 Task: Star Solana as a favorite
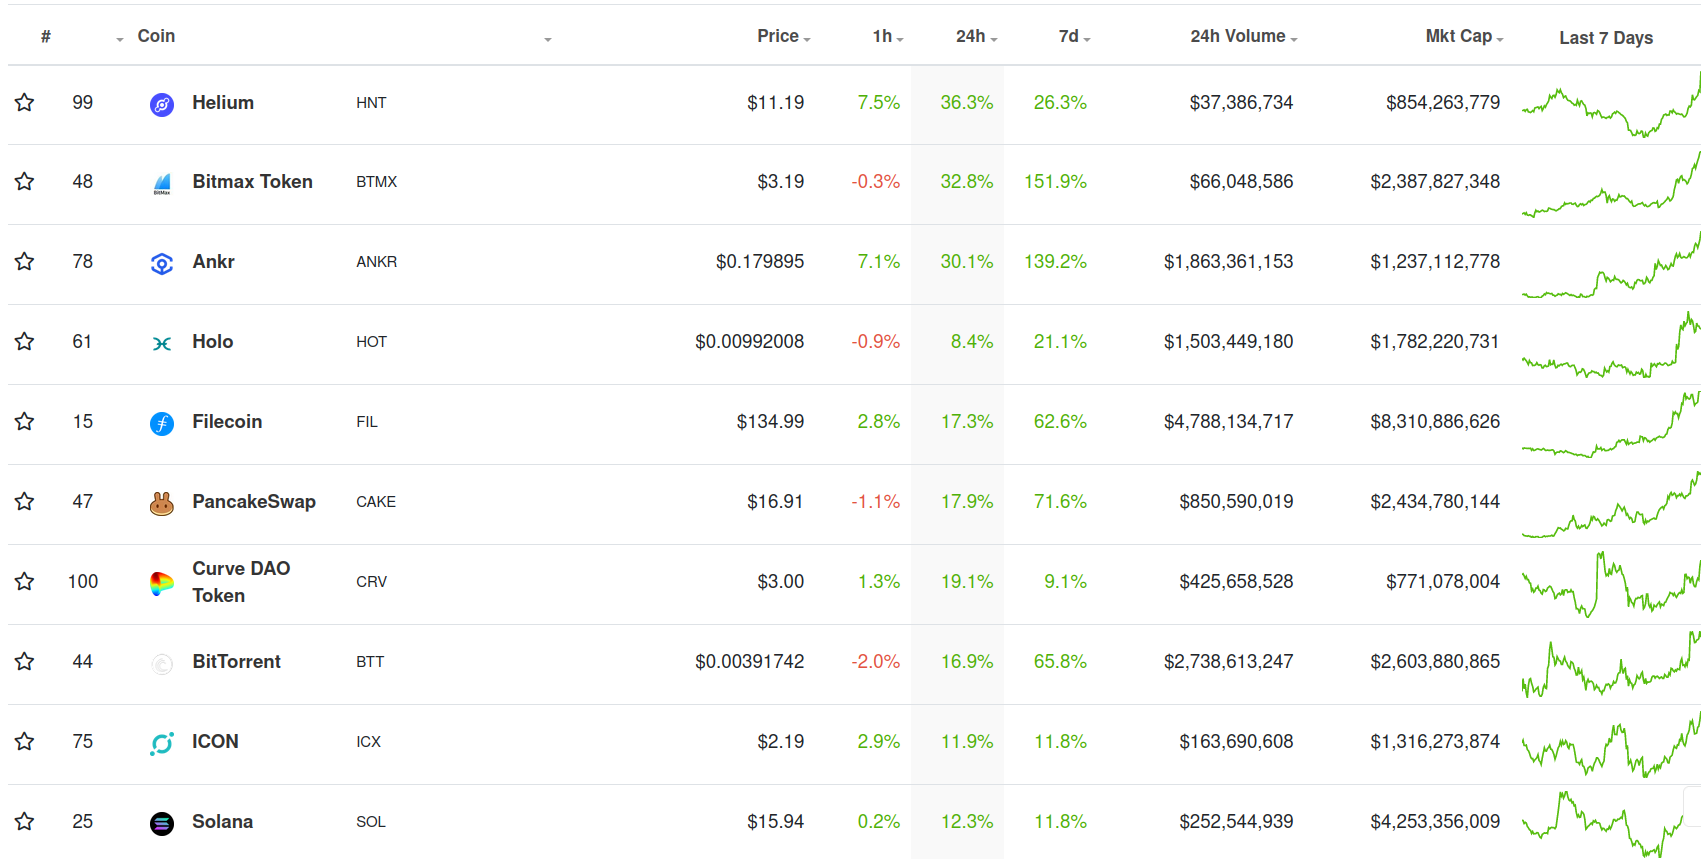[25, 821]
